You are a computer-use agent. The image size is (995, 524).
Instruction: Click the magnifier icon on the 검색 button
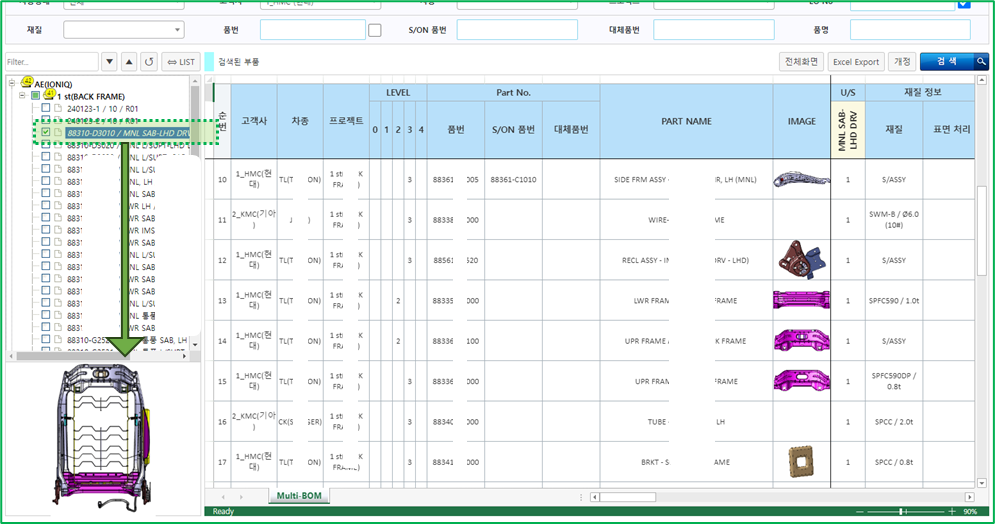pos(981,62)
